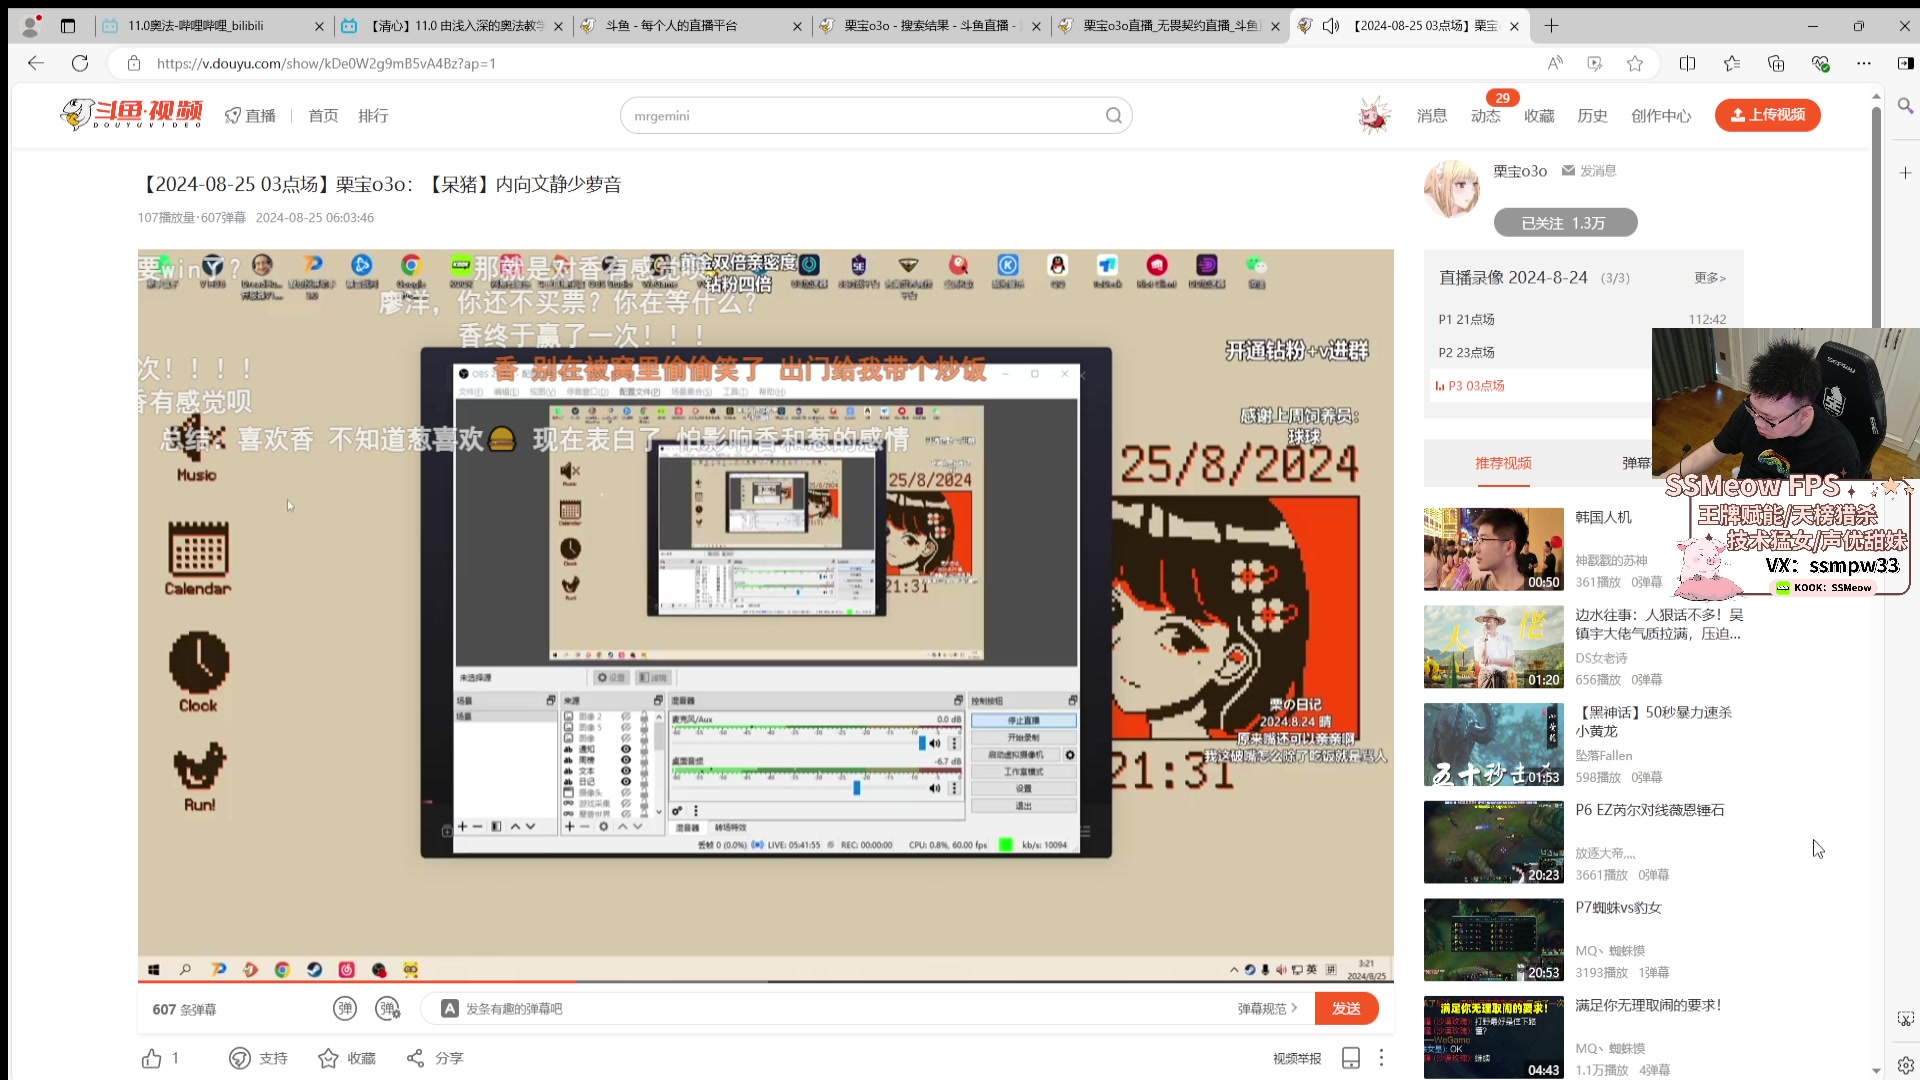Click 发消息 to message the streamer

(1589, 171)
